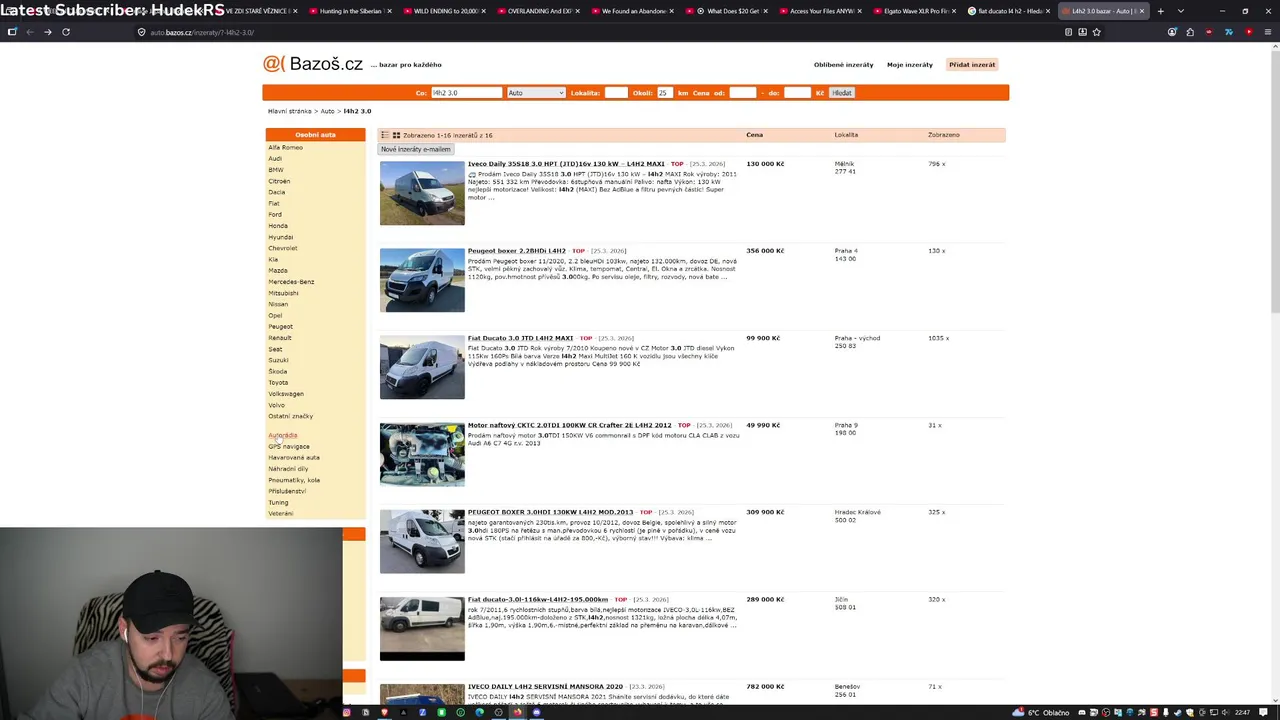Open Veteráni category

(280, 514)
